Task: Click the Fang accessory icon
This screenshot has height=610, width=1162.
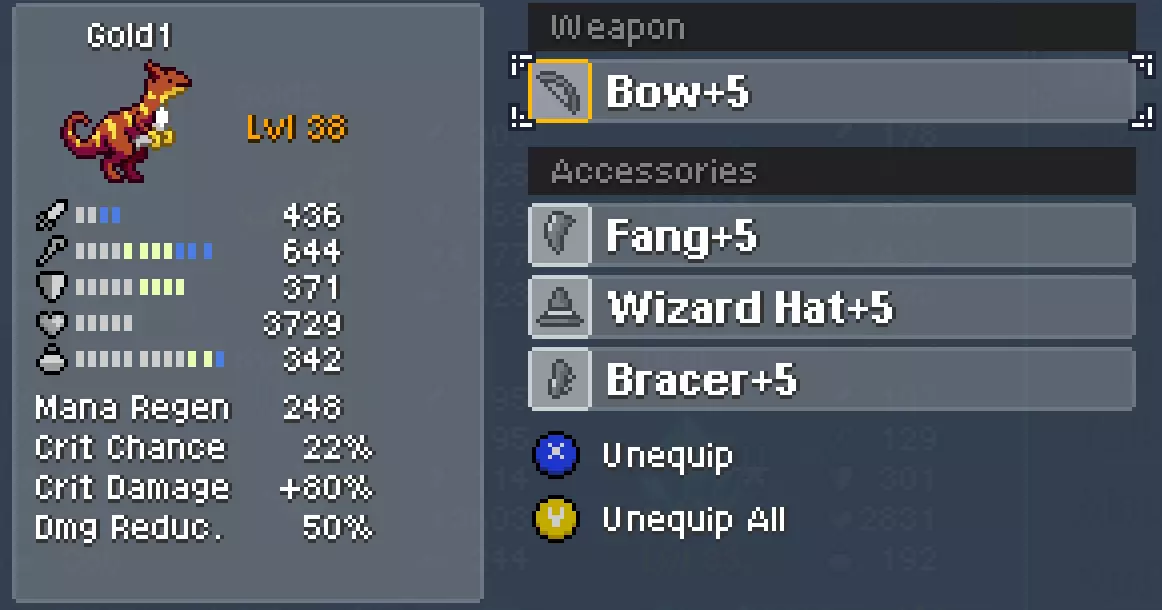Action: [x=560, y=236]
